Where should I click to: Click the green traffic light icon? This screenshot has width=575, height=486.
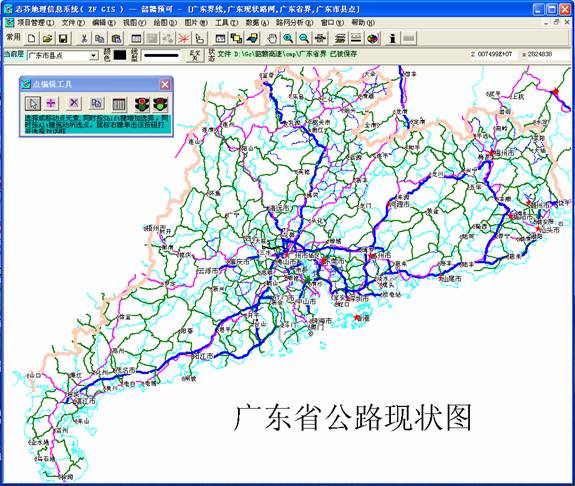(160, 104)
